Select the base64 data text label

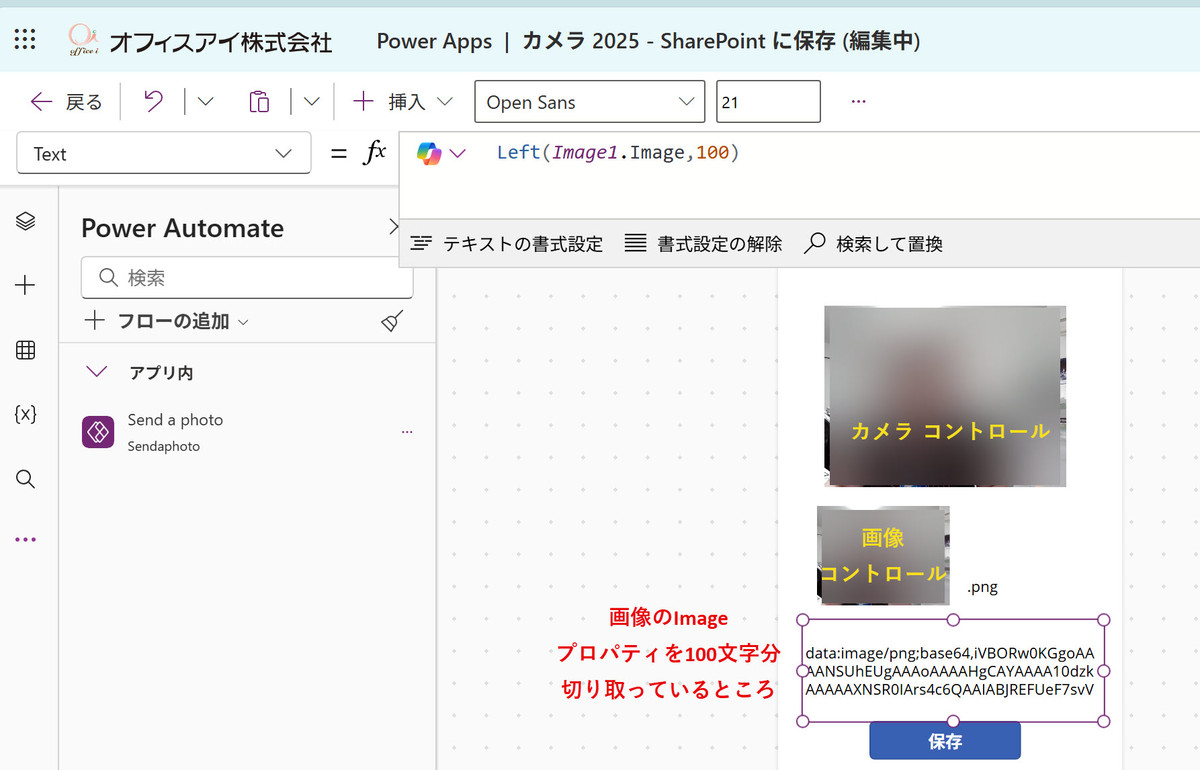tap(953, 671)
